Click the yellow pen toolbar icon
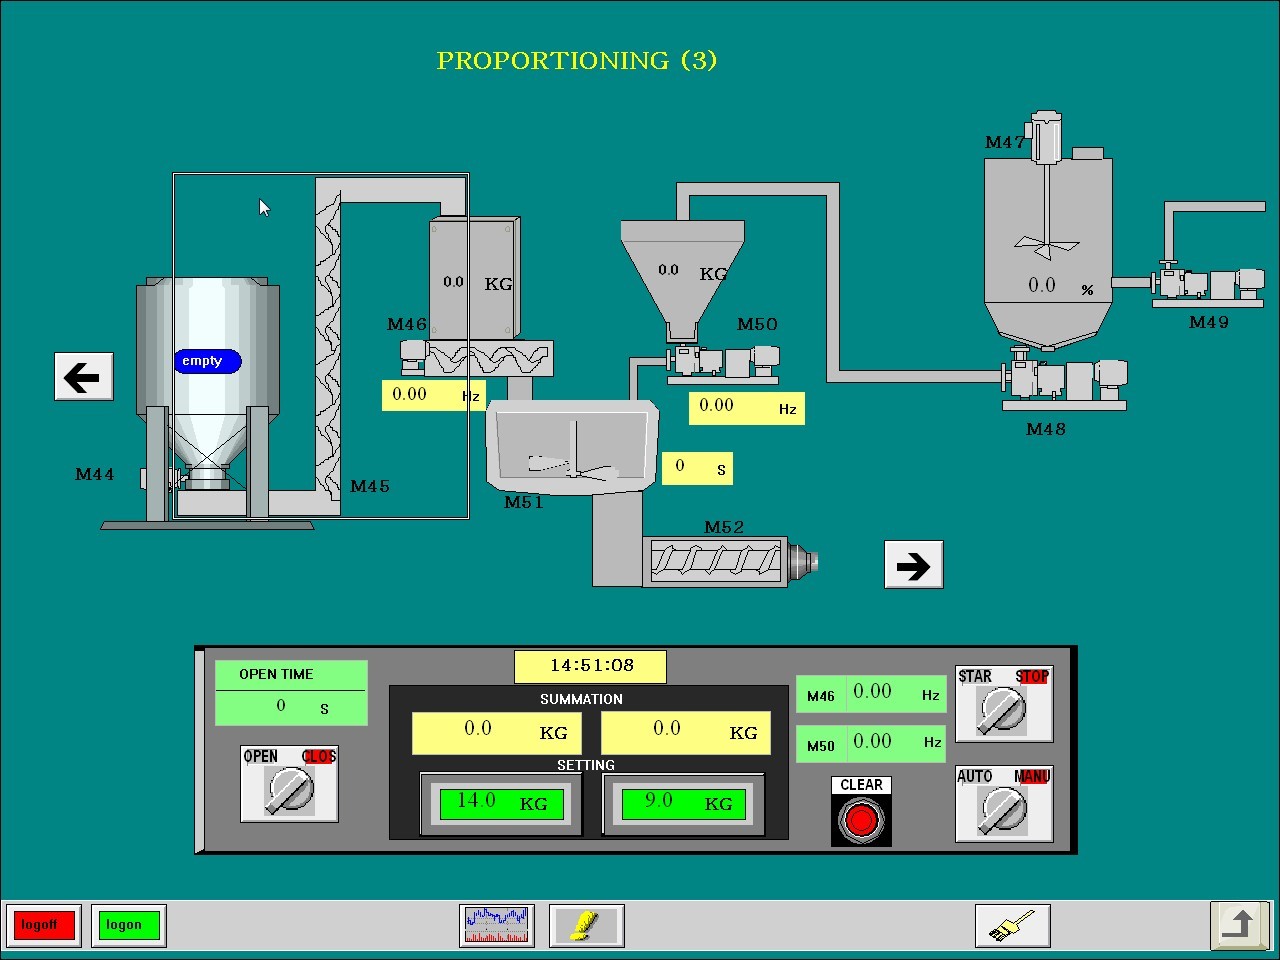The image size is (1280, 960). click(587, 925)
